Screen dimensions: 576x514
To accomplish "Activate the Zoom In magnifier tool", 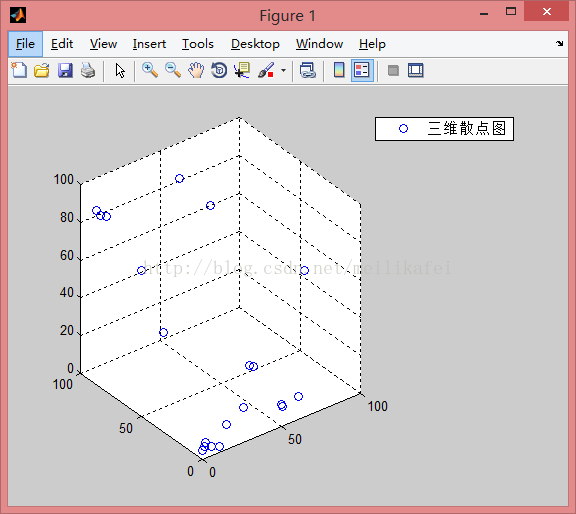I will (150, 70).
